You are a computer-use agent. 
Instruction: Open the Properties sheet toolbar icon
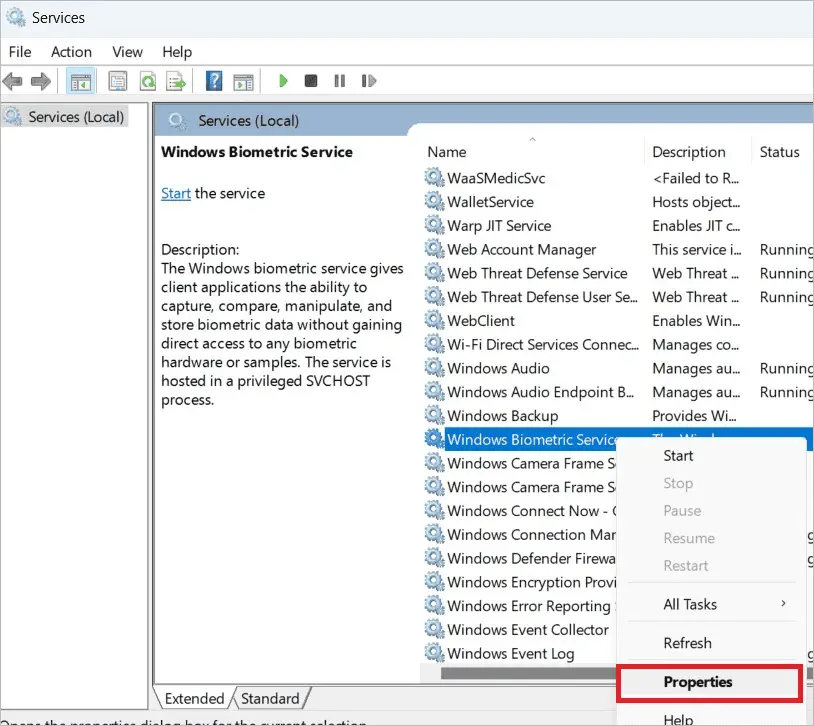click(x=117, y=81)
